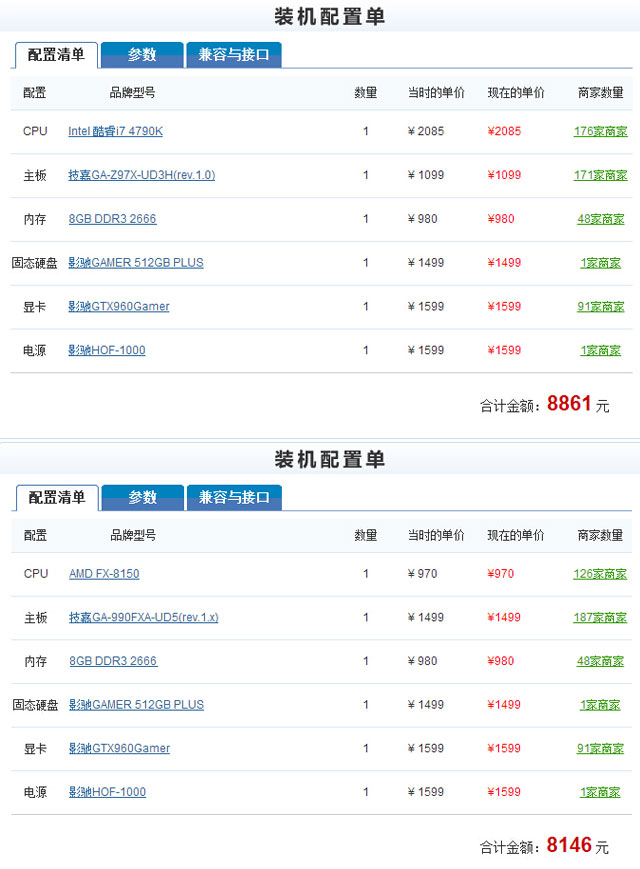Click the ¥ 2085 original price cell
Viewport: 640px width, 869px height.
pyautogui.click(x=426, y=131)
